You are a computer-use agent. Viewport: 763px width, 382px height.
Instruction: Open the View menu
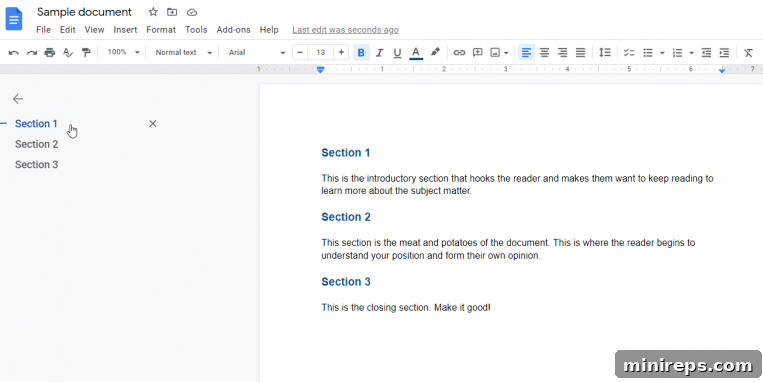[94, 30]
